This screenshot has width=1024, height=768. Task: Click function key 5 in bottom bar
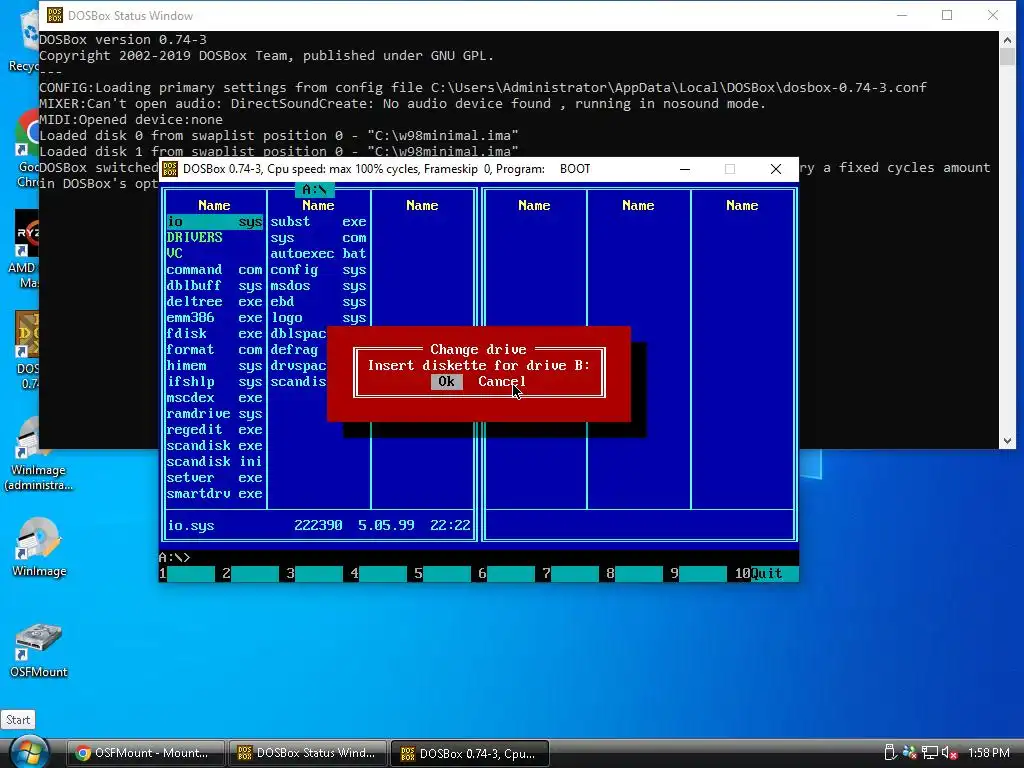coord(442,573)
